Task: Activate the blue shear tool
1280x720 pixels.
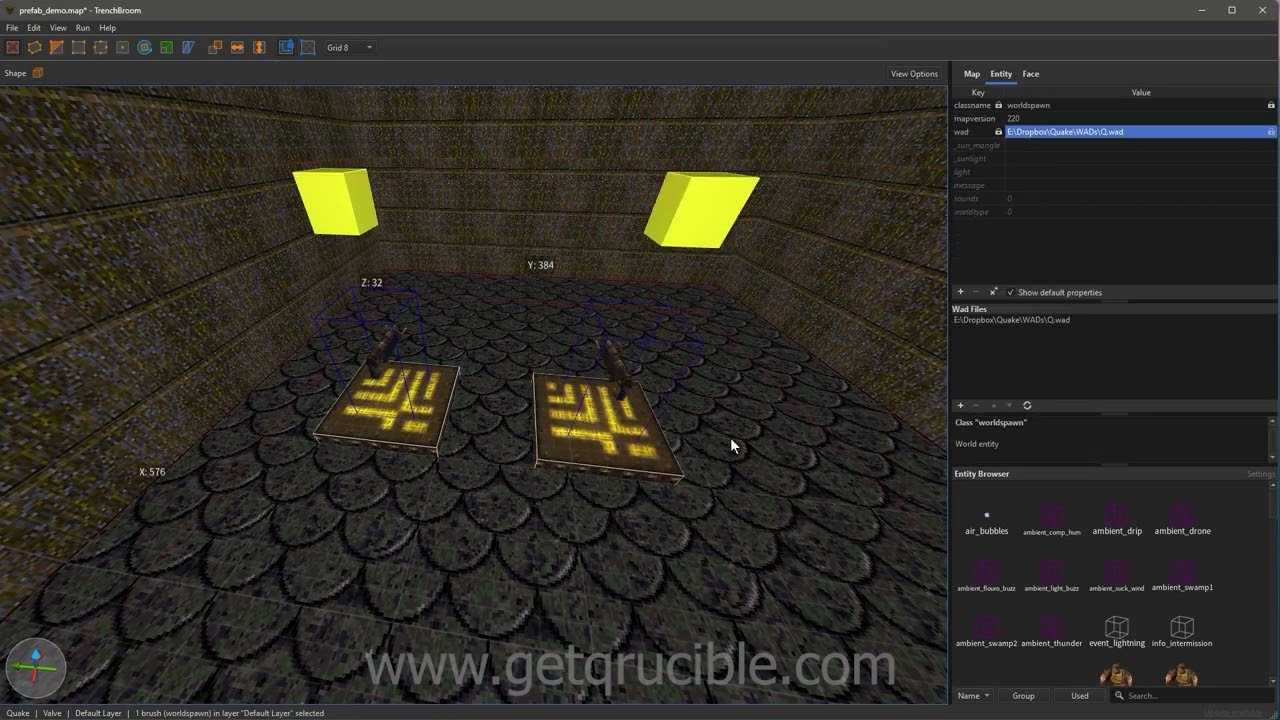Action: (x=188, y=47)
